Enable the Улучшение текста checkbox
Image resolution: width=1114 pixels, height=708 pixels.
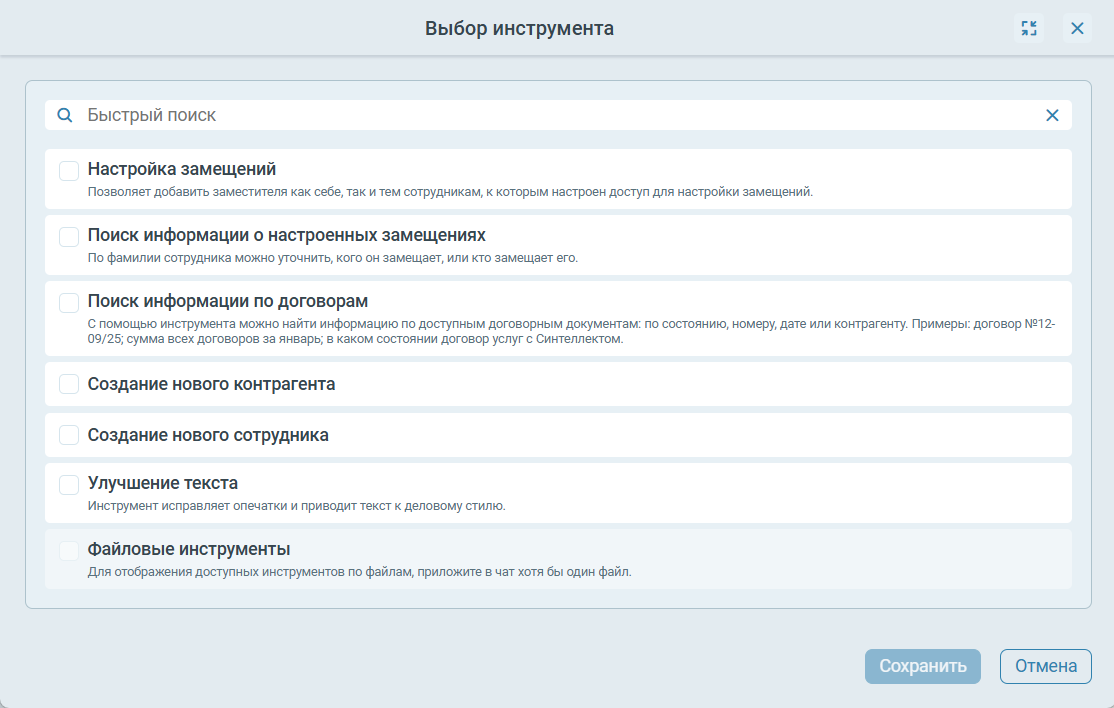(x=69, y=485)
